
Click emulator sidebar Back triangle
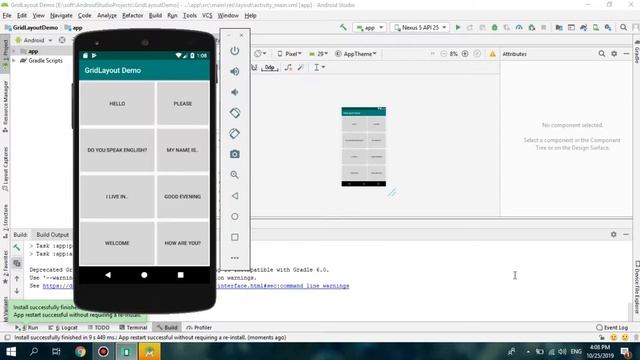click(x=235, y=196)
